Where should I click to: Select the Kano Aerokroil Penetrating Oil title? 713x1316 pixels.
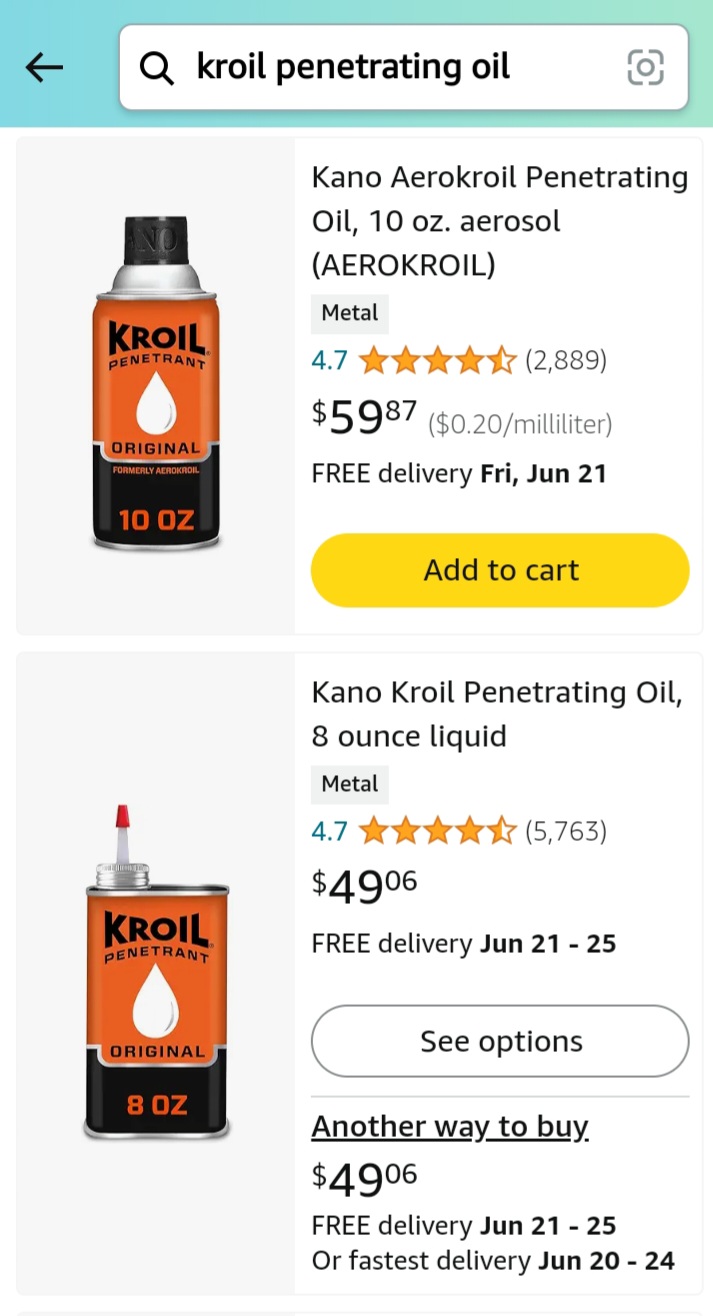(x=499, y=220)
